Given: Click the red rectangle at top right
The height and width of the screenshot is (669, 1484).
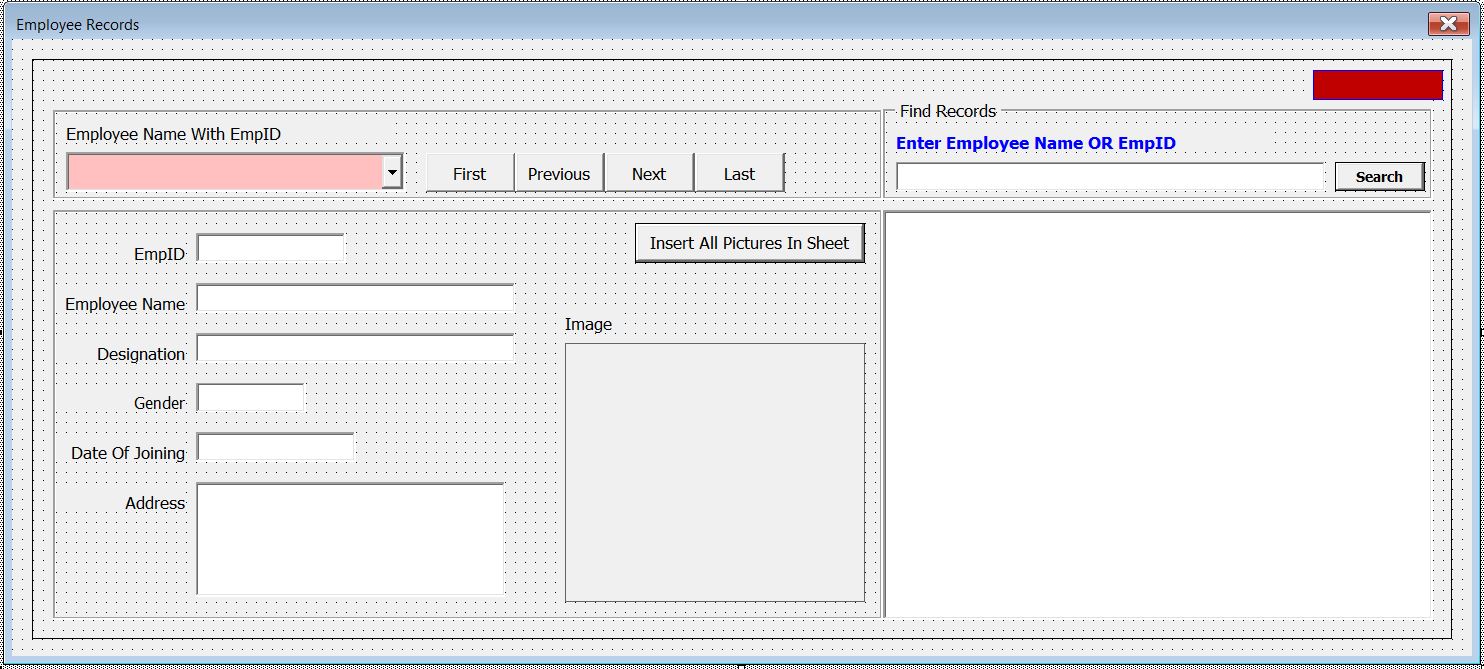Looking at the screenshot, I should coord(1378,85).
